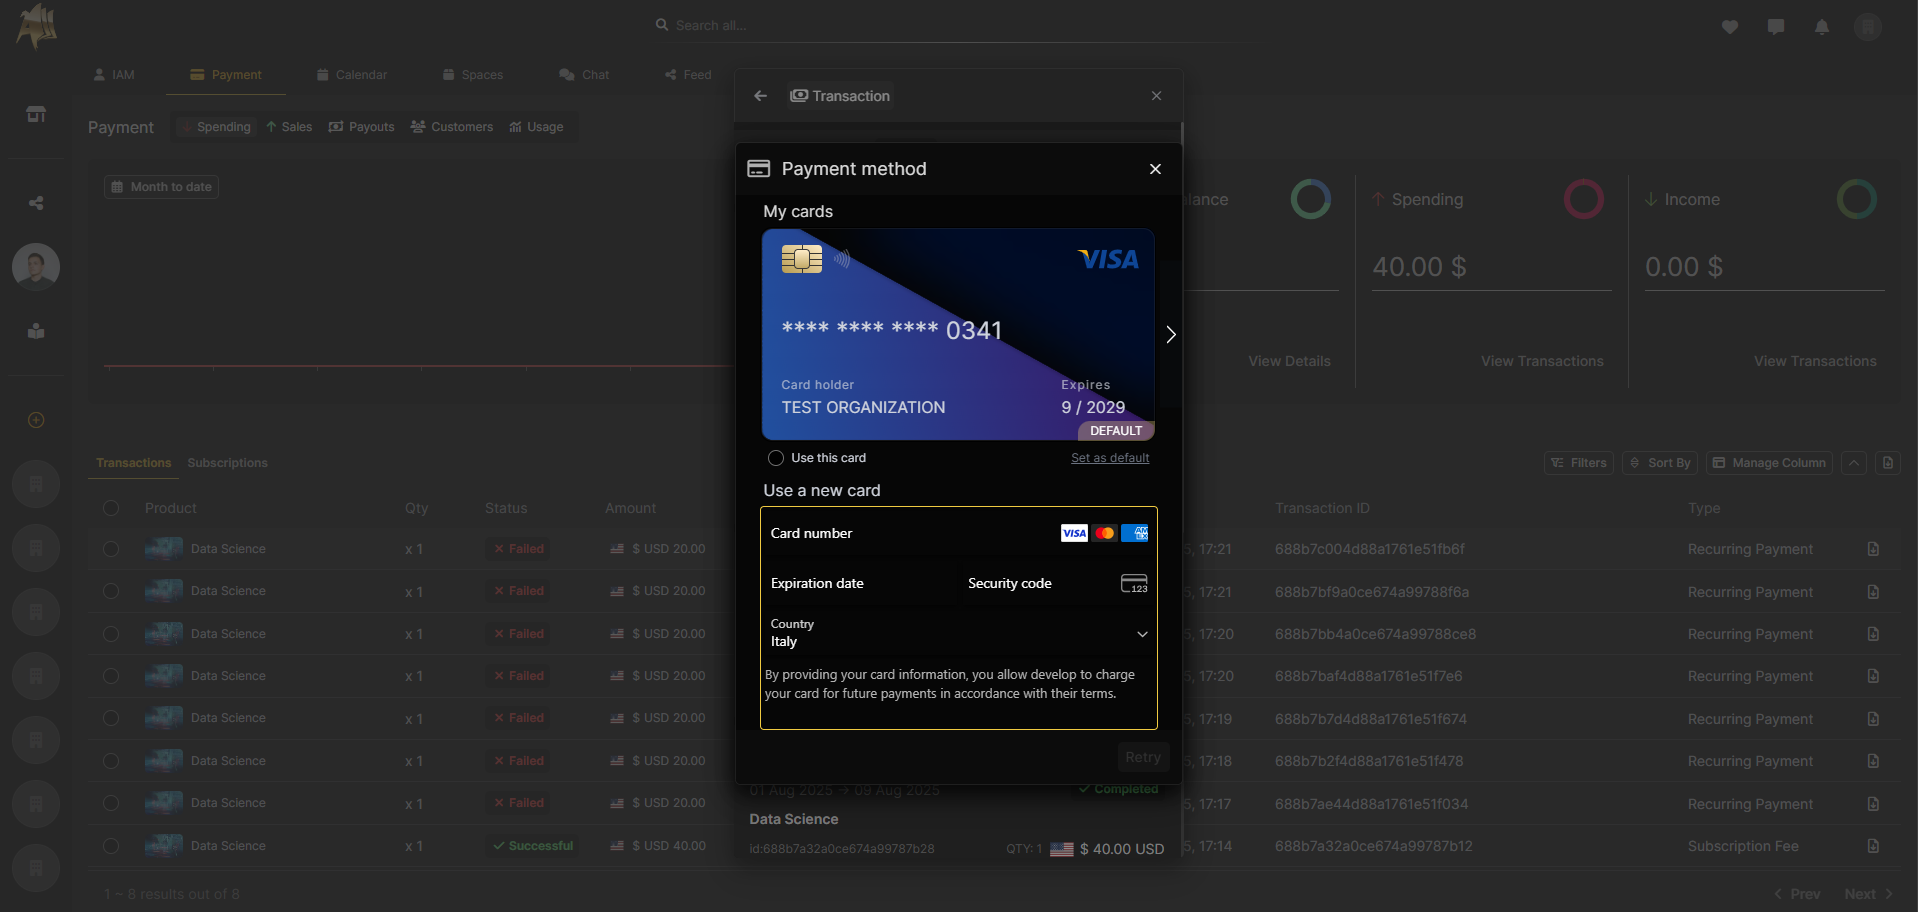Select the Sales sub-tab
The width and height of the screenshot is (1918, 912).
[x=289, y=127]
